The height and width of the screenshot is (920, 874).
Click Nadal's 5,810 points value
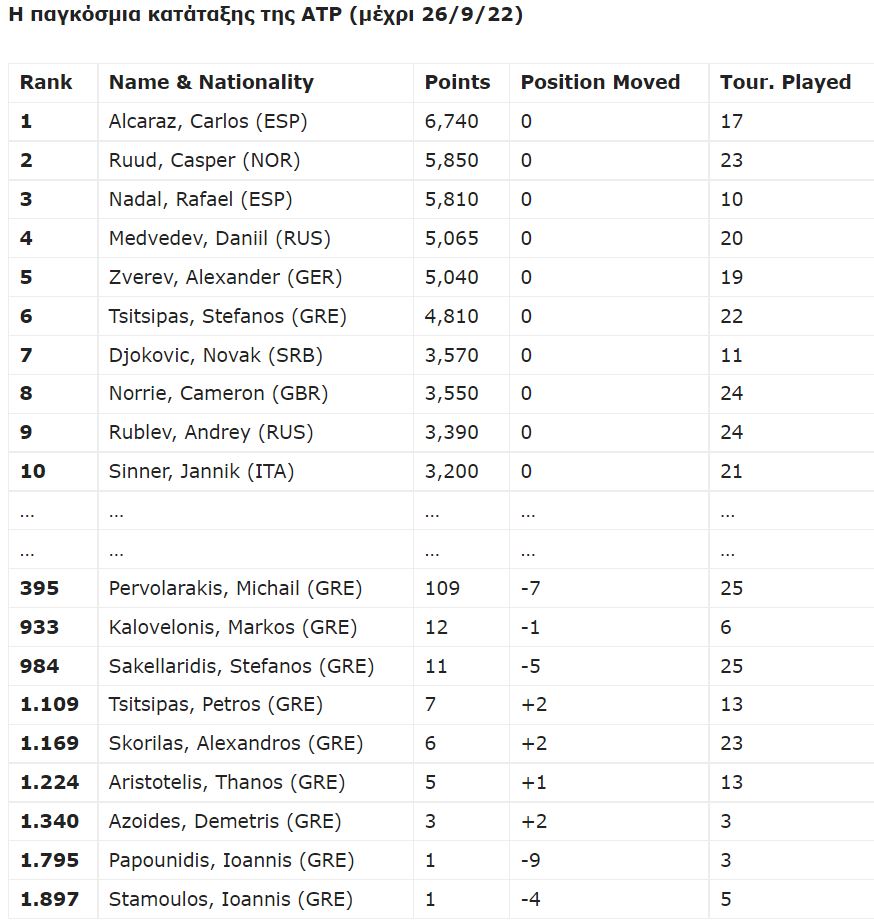click(451, 199)
